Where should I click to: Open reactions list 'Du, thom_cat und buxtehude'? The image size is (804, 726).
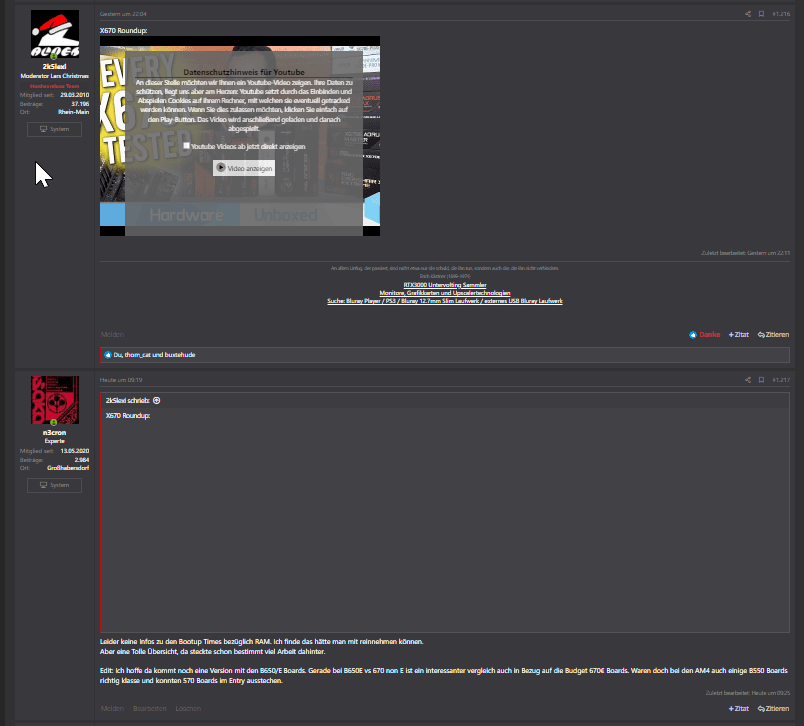pos(154,355)
